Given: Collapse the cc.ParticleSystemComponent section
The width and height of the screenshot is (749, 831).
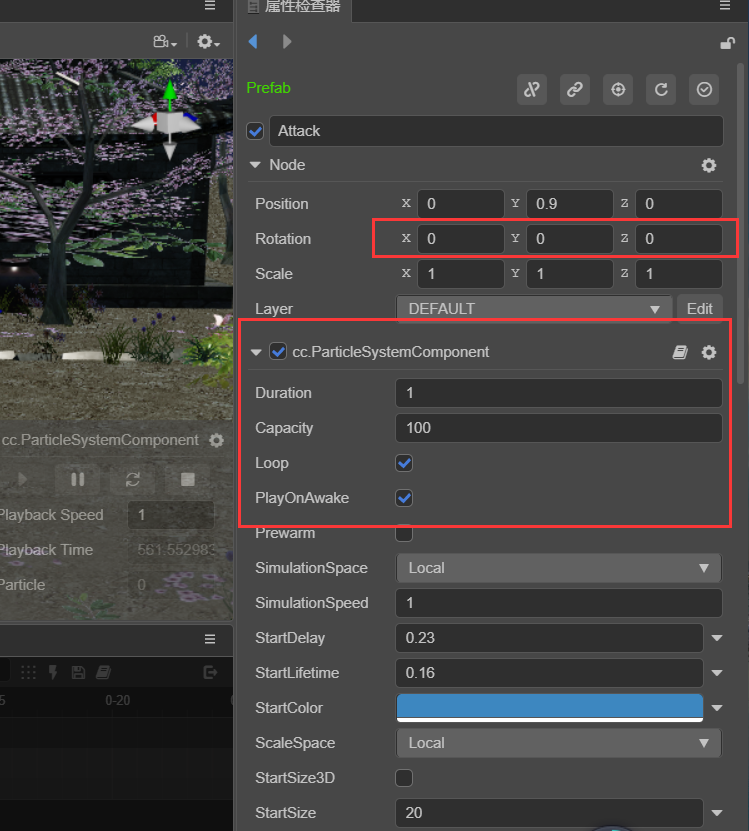Looking at the screenshot, I should click(256, 352).
